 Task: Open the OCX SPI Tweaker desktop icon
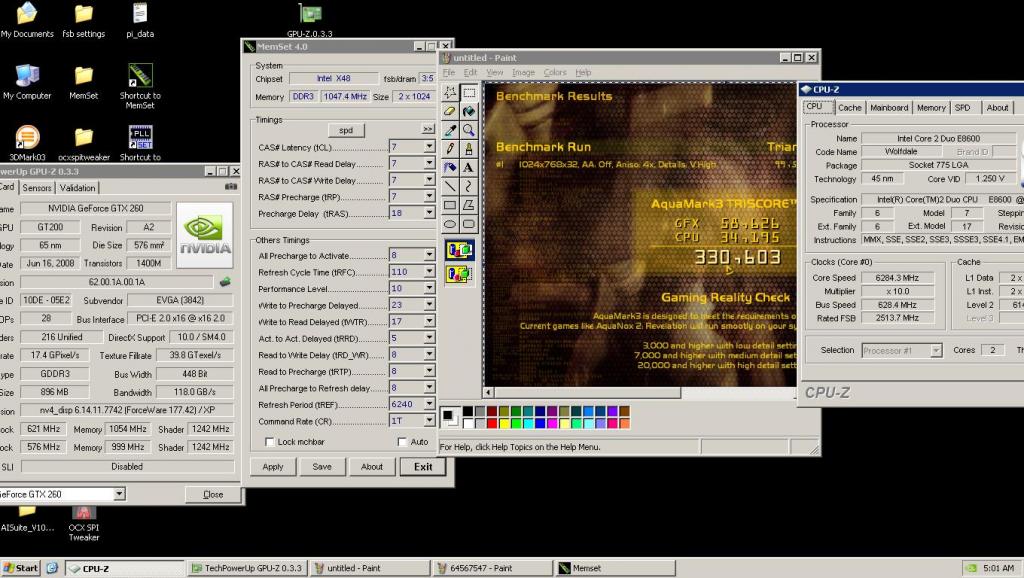click(84, 523)
